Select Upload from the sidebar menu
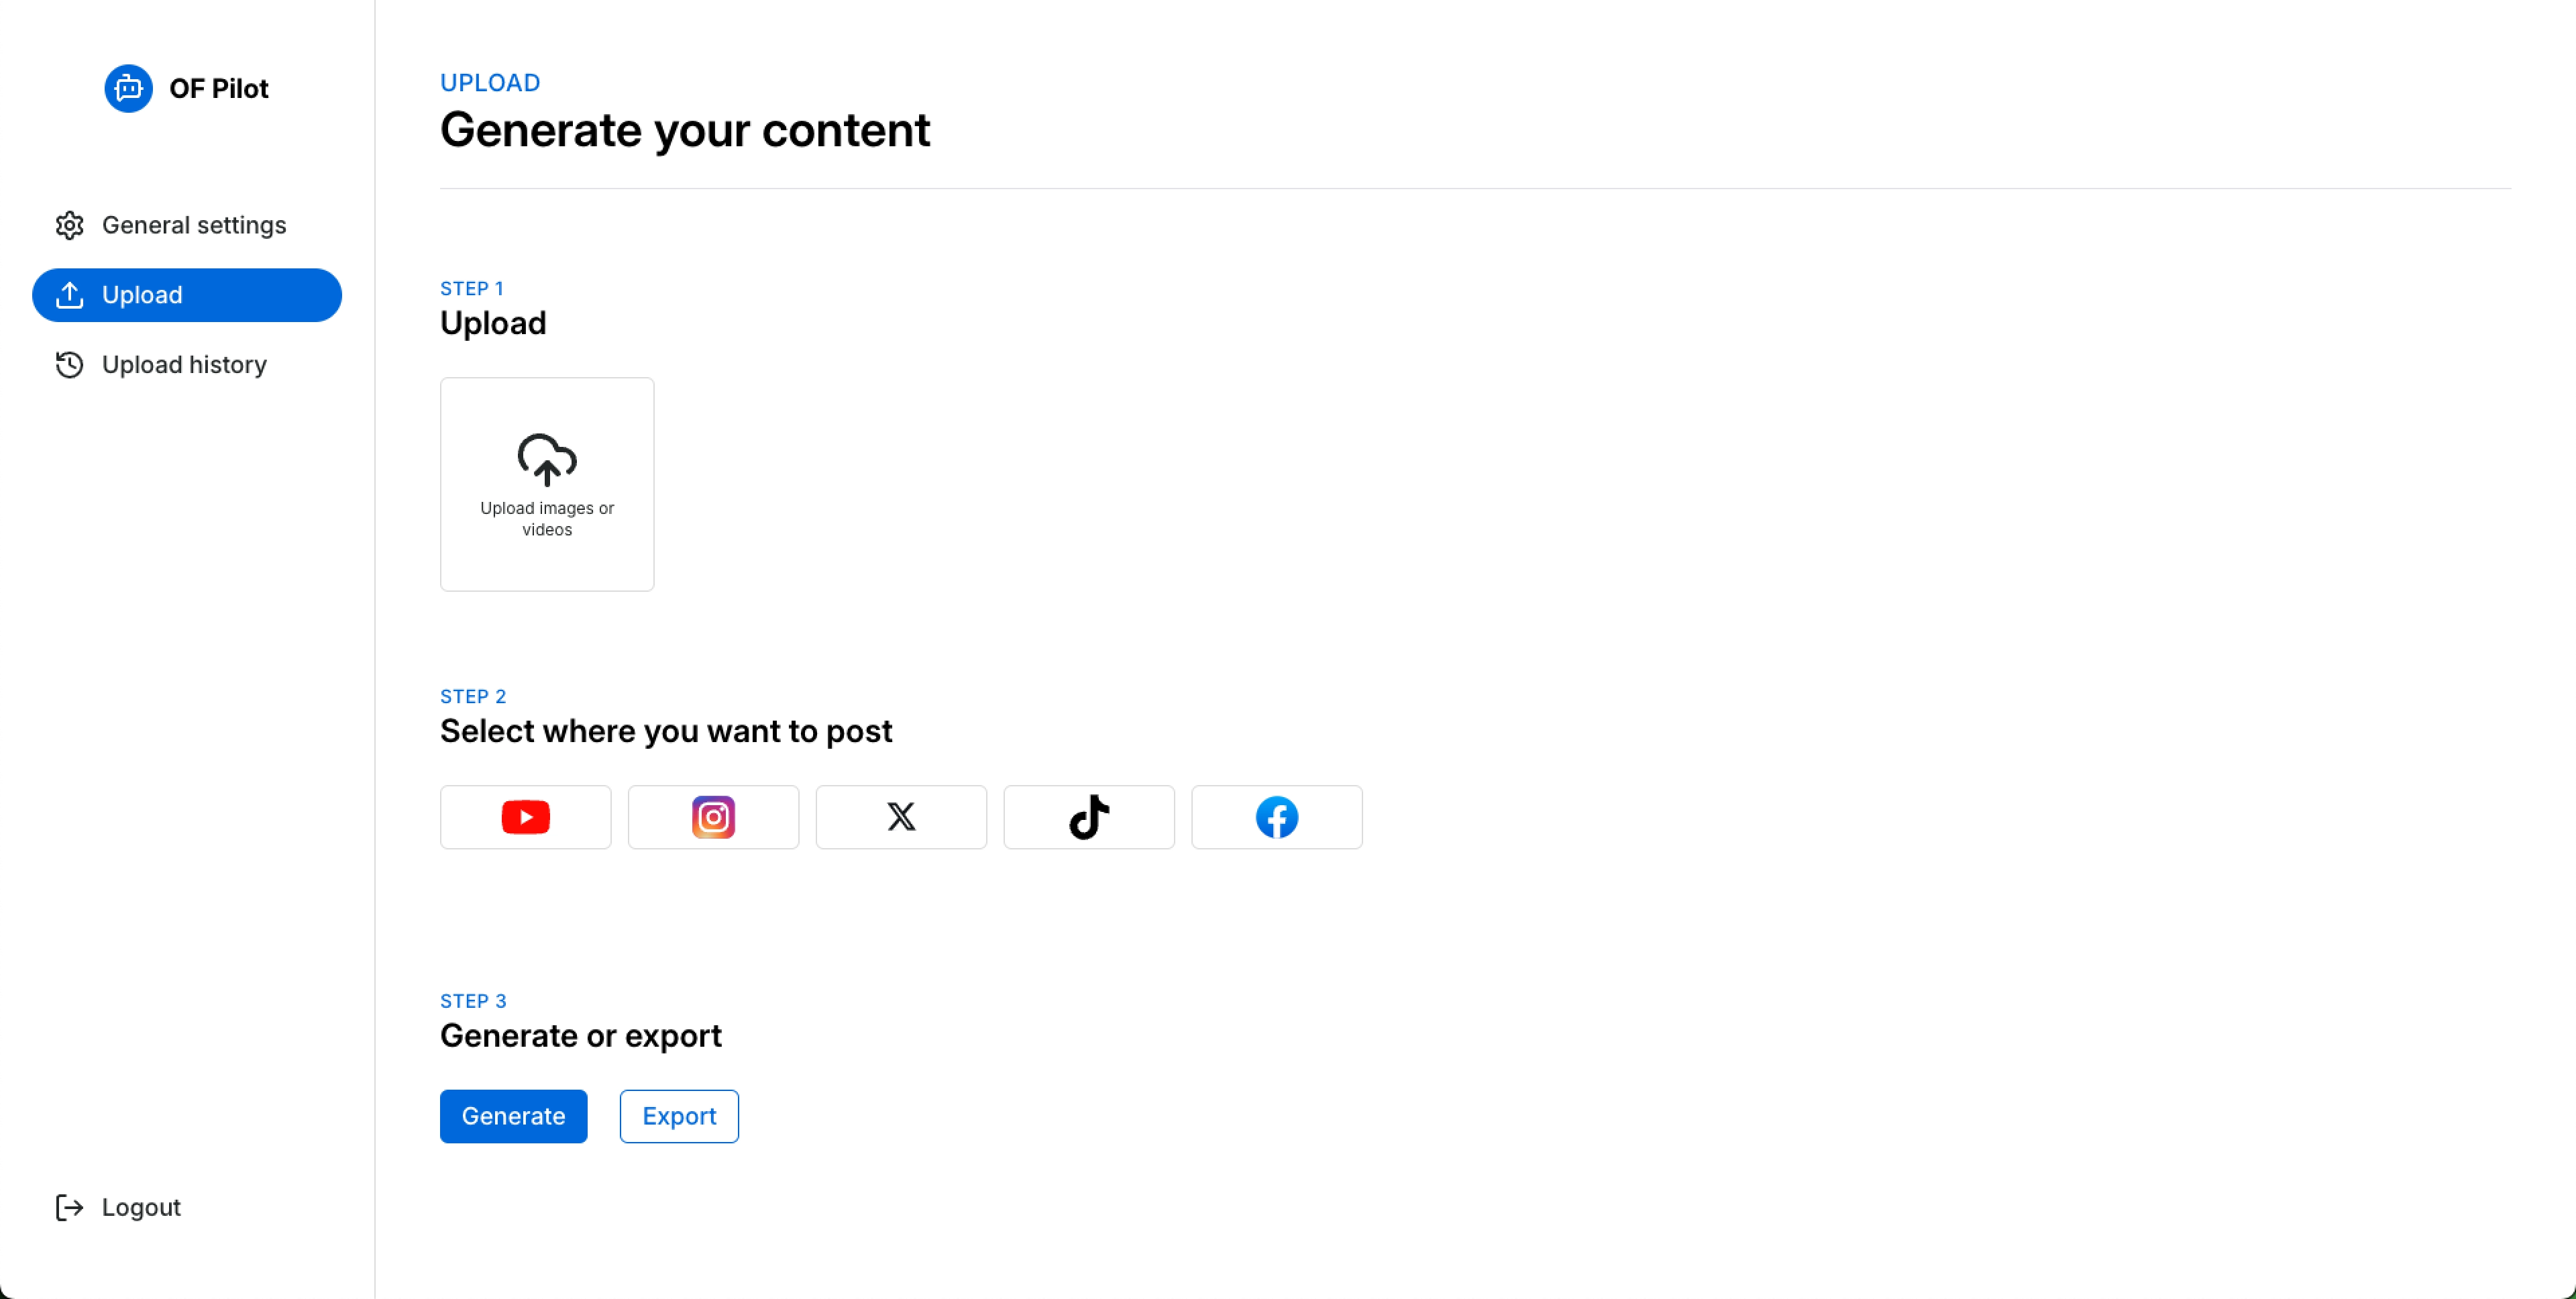This screenshot has width=2576, height=1299. click(x=187, y=295)
